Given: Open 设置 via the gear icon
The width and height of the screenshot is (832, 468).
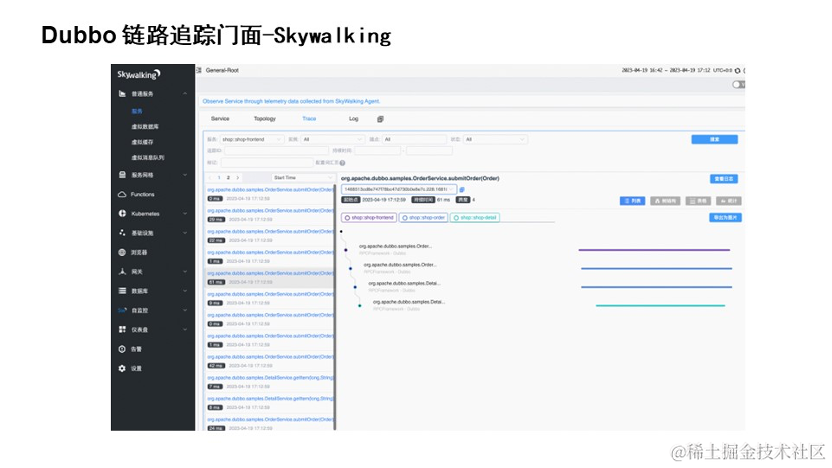Looking at the screenshot, I should tap(122, 368).
